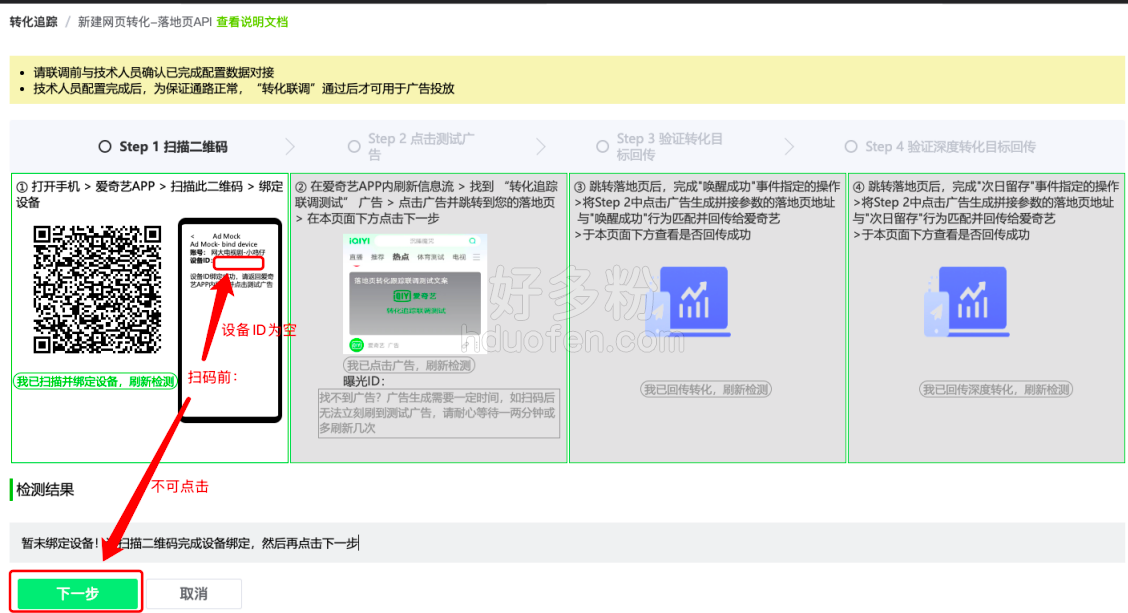The image size is (1128, 613).
Task: Click chevron arrow after Step 3
Action: pyautogui.click(x=789, y=147)
